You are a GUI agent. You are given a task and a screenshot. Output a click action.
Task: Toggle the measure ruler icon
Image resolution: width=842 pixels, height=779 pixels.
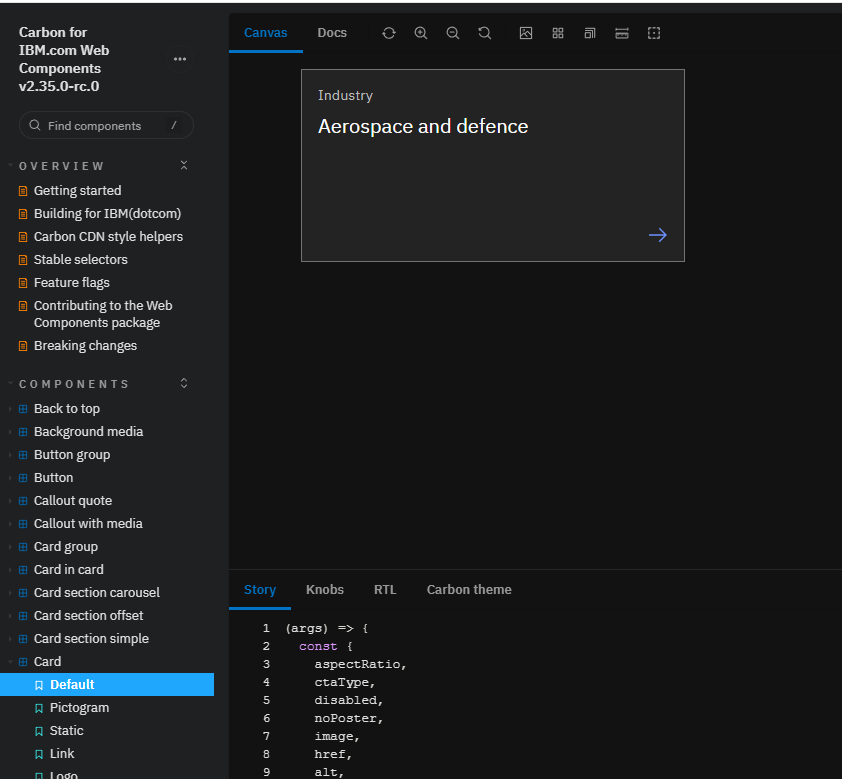click(x=622, y=33)
